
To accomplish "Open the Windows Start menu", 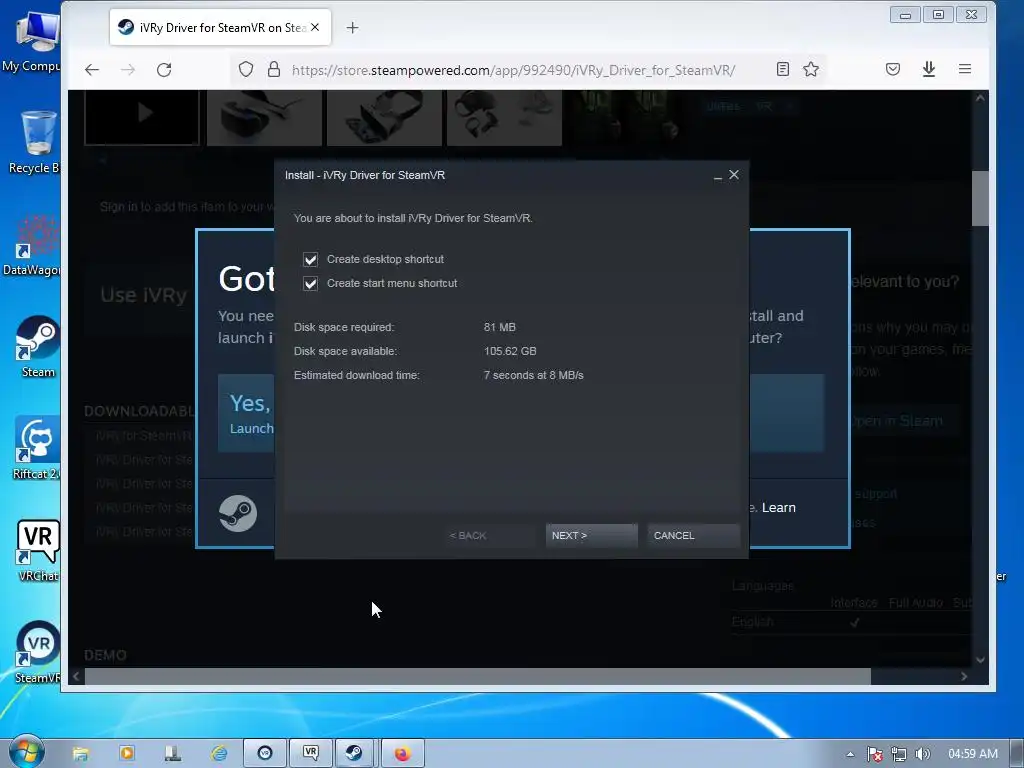I will (x=26, y=752).
